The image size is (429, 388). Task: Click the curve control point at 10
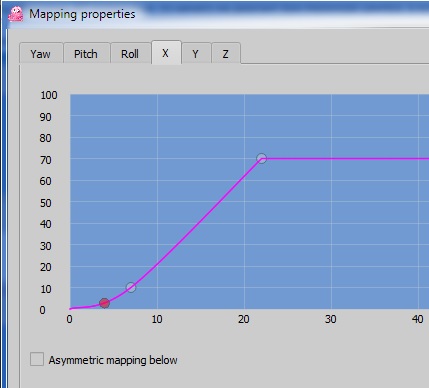pyautogui.click(x=131, y=287)
